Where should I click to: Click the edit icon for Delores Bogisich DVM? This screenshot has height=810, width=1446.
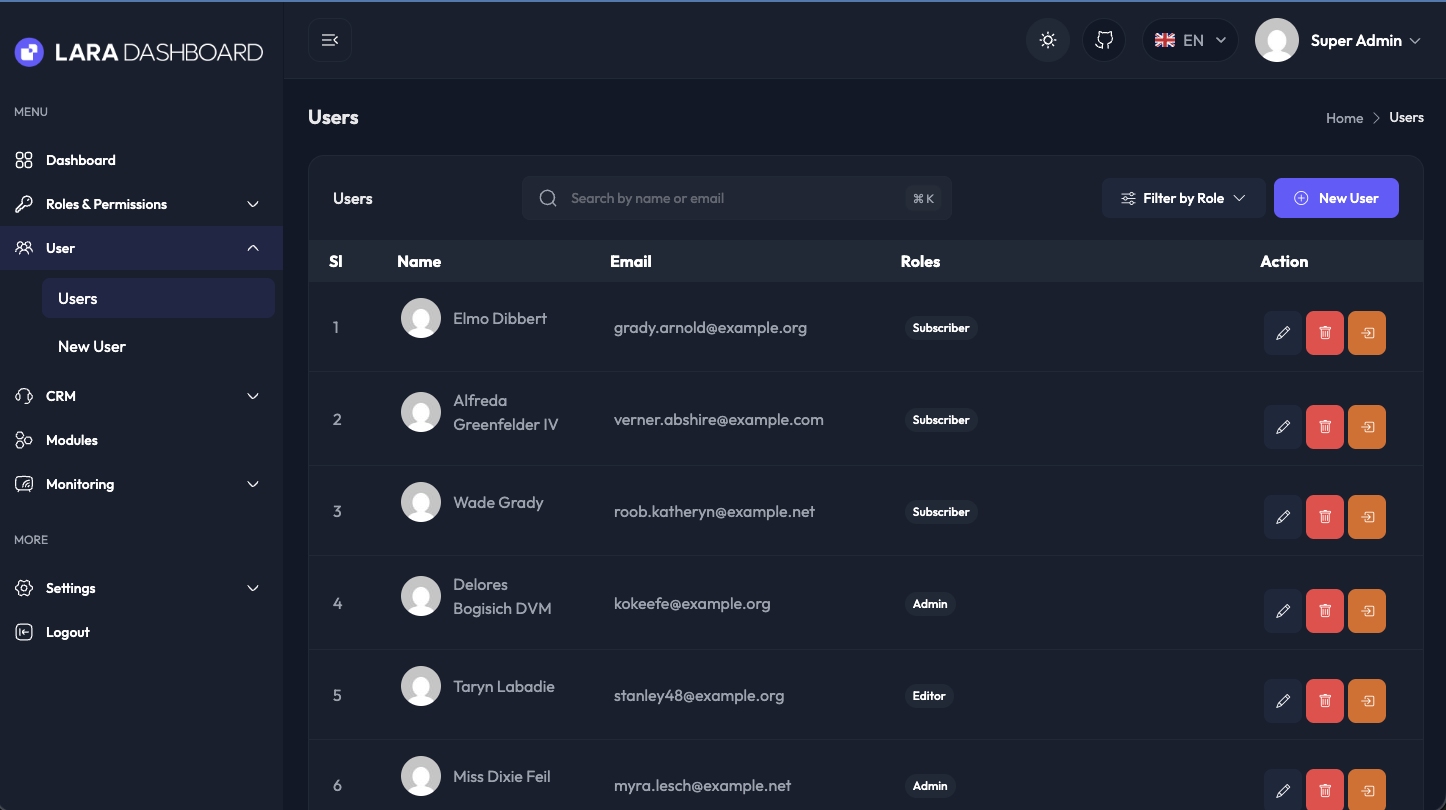coord(1283,610)
